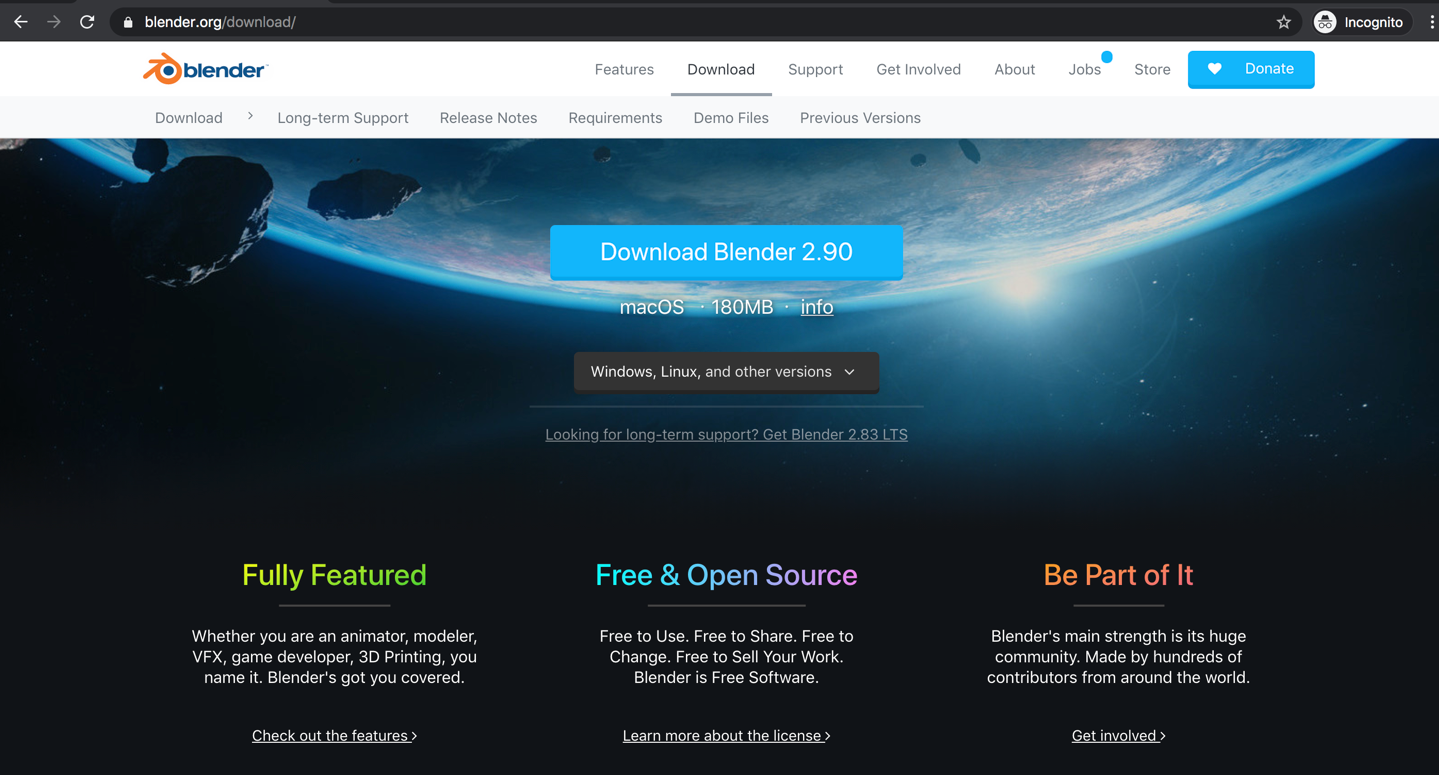Click the Download Blender 2.90 button
The width and height of the screenshot is (1439, 775).
pyautogui.click(x=726, y=252)
